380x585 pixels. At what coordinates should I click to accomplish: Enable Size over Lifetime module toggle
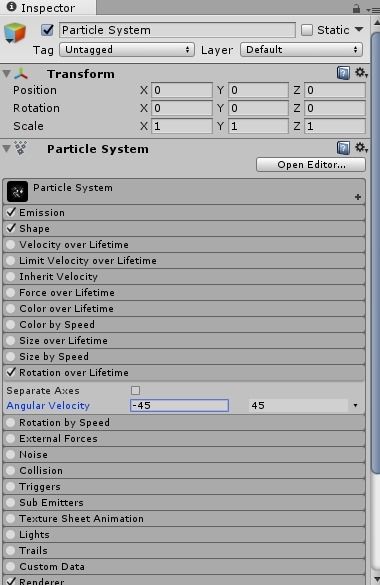[11, 341]
